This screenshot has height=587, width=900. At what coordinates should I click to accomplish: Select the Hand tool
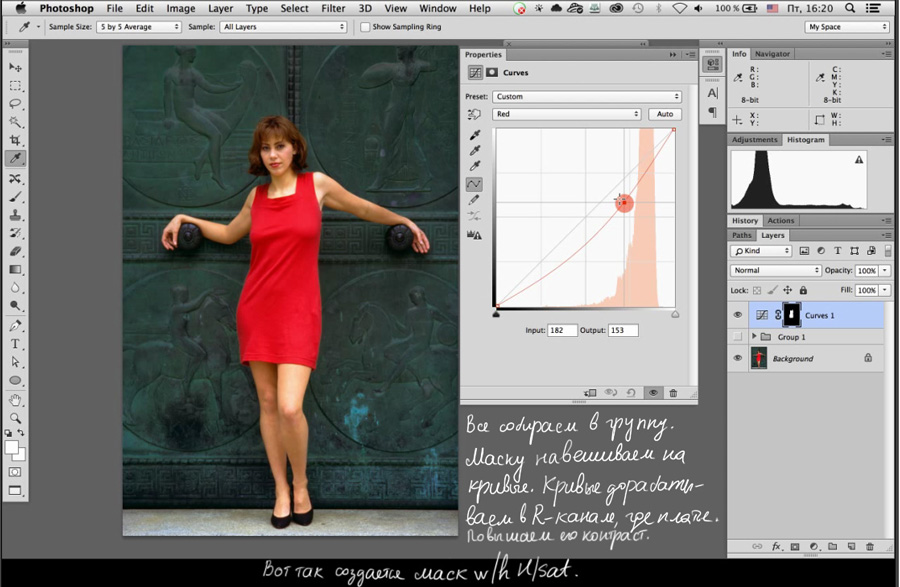click(x=15, y=399)
